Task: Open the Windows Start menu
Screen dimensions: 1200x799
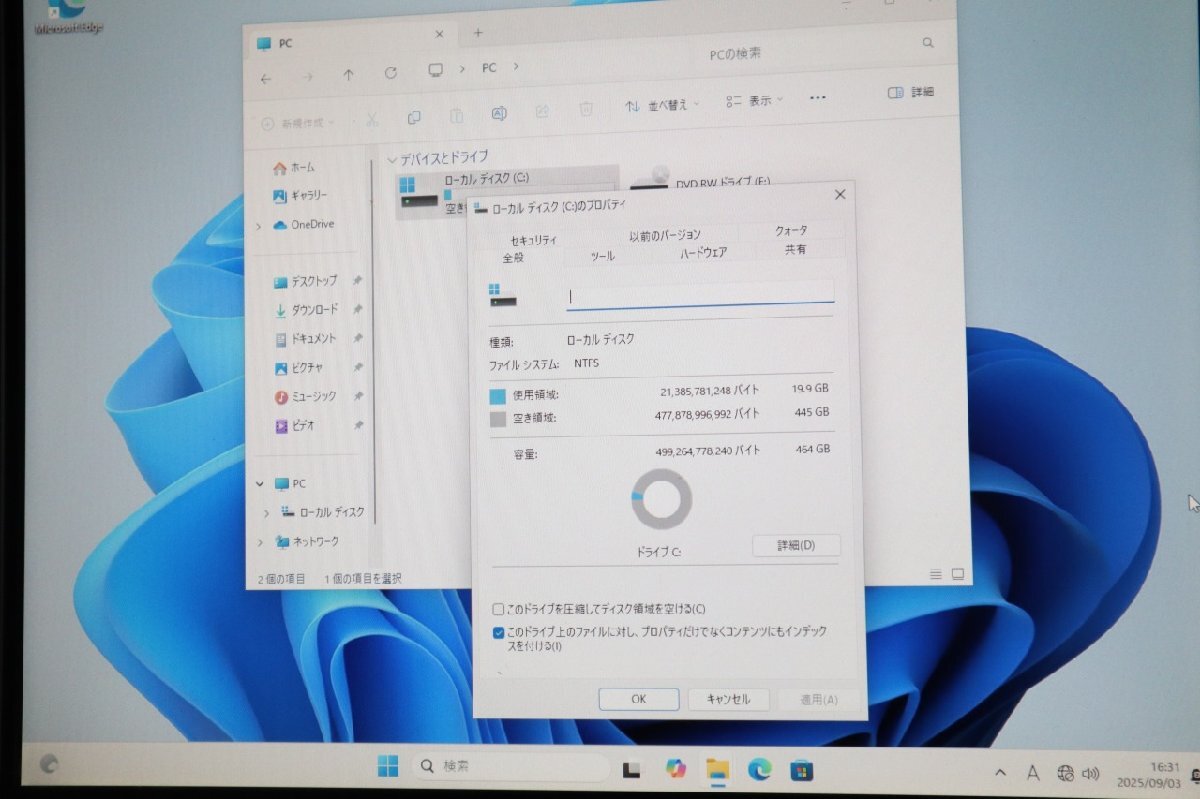Action: click(x=389, y=768)
